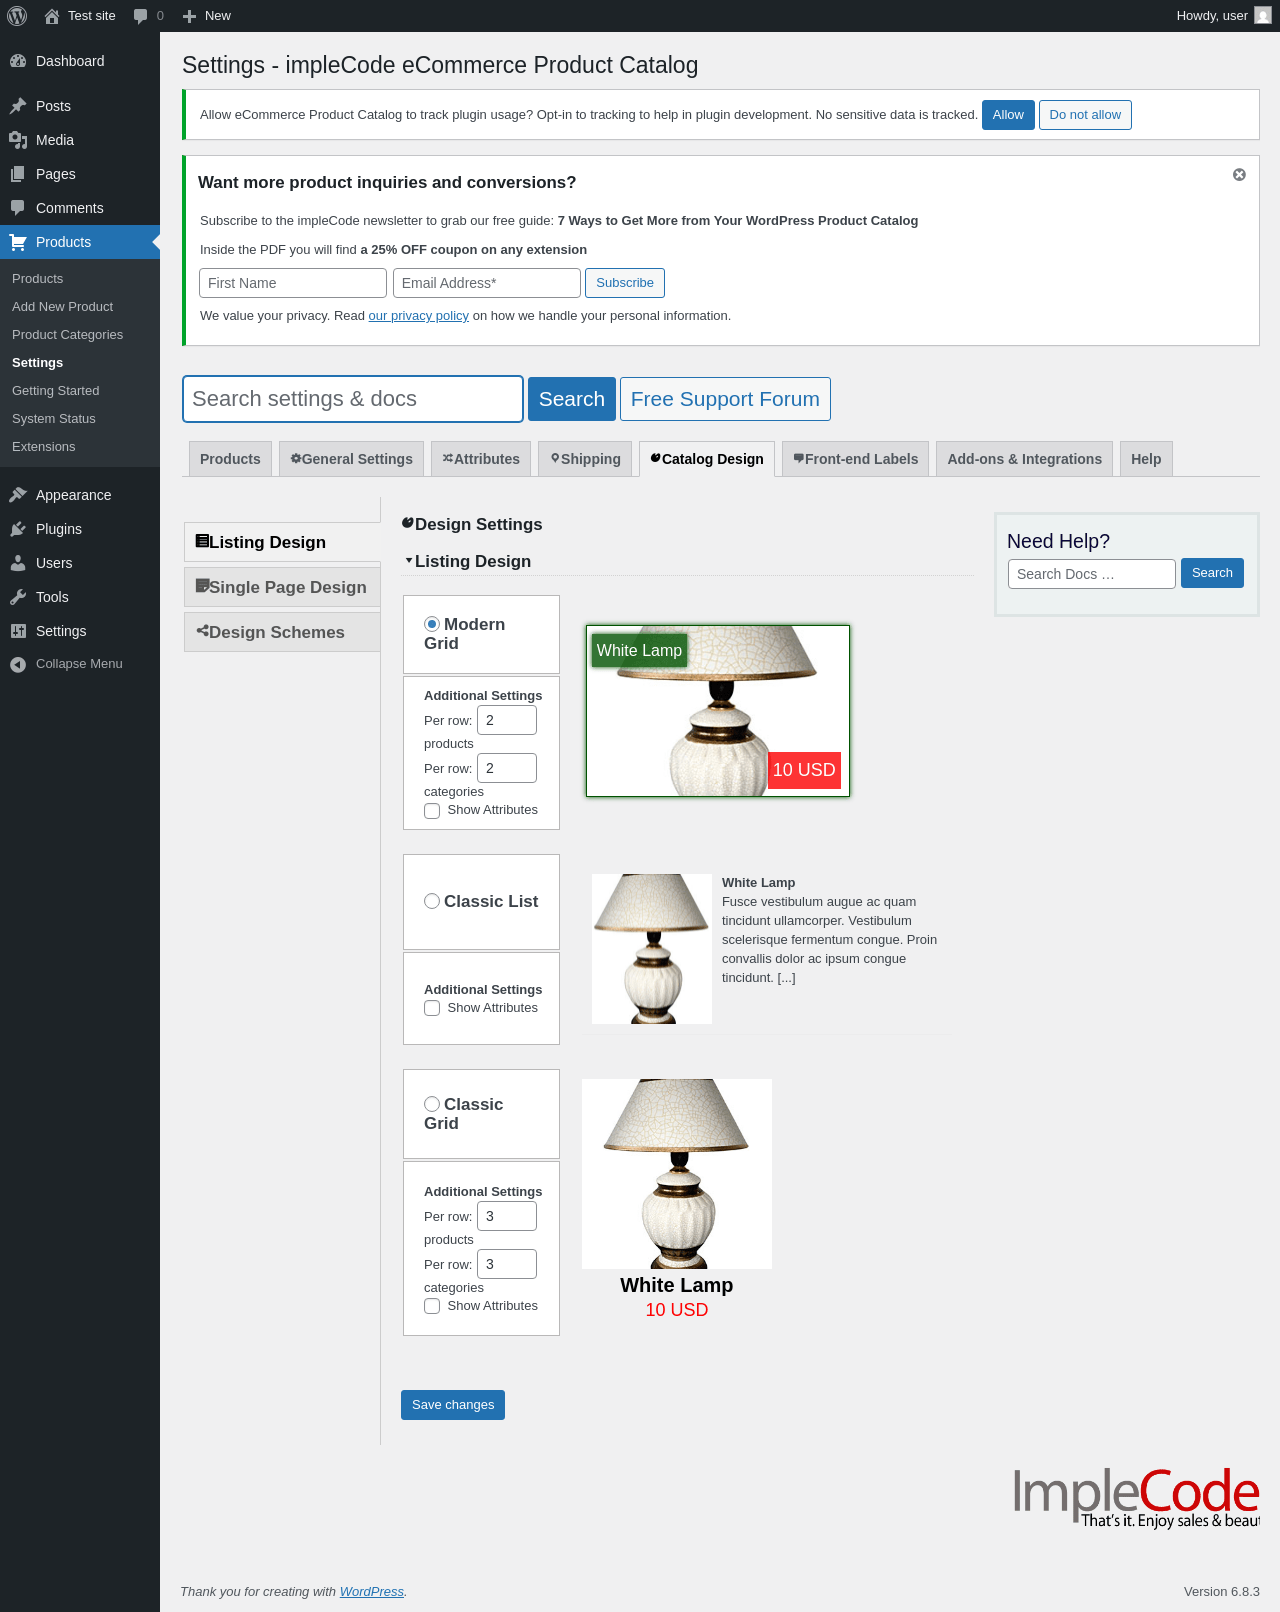1280x1612 pixels.
Task: Switch to Add-ons & Integrations tab
Action: [1024, 459]
